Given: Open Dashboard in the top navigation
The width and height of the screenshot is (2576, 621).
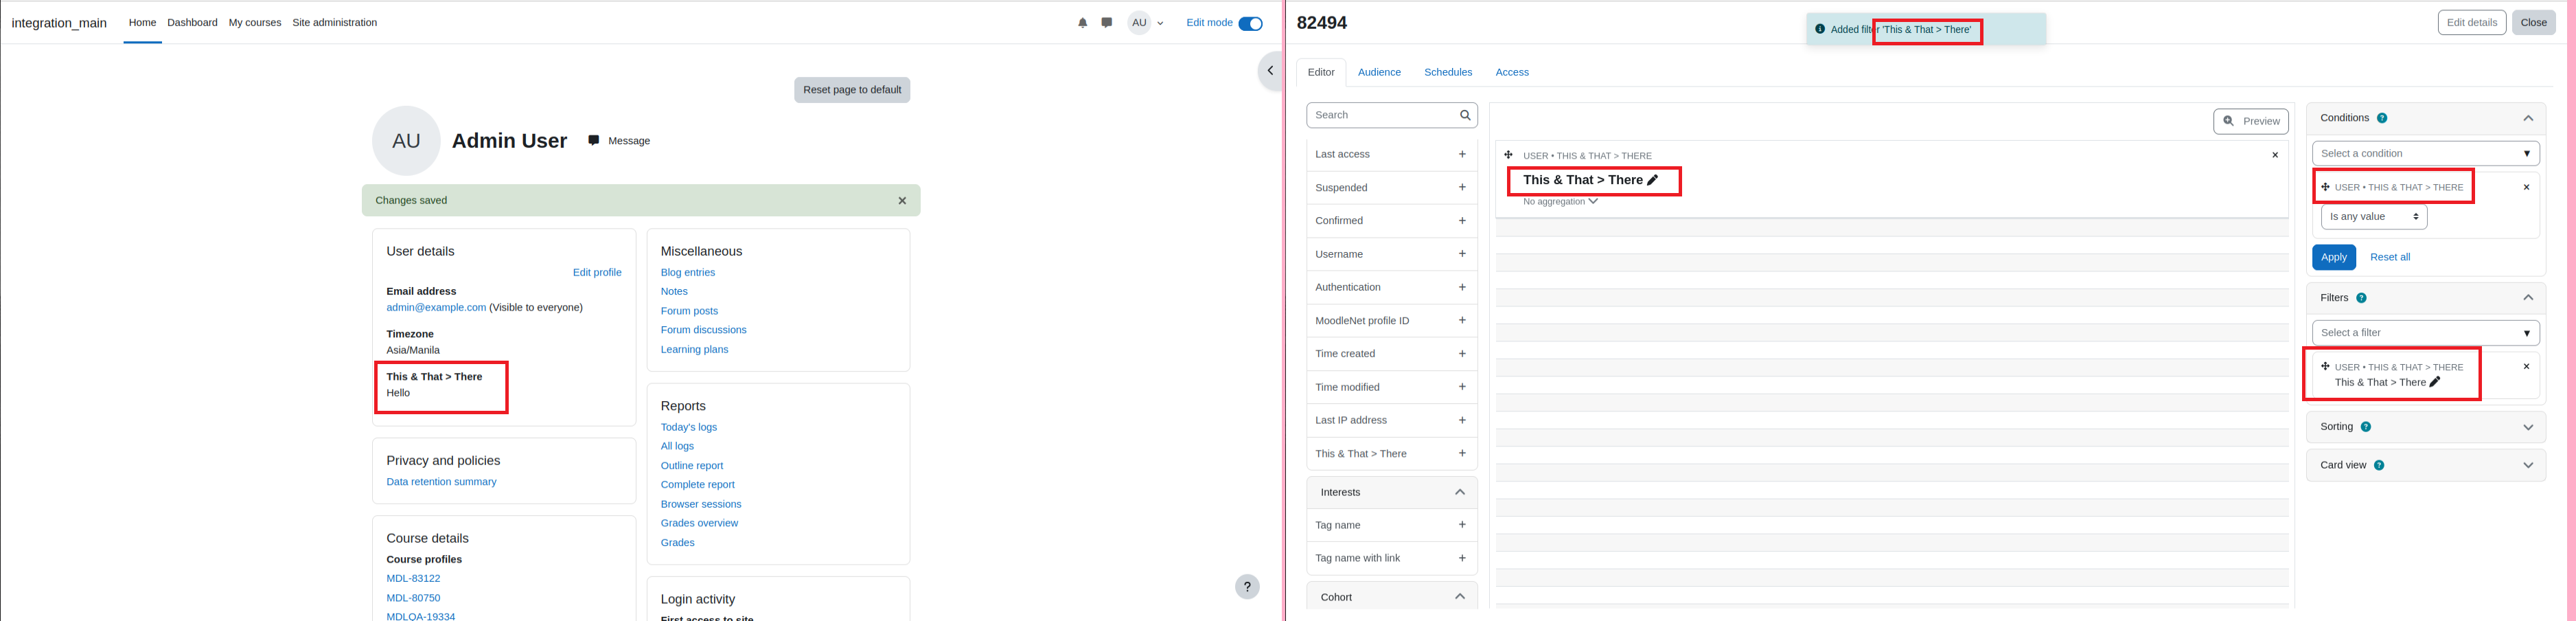Looking at the screenshot, I should pos(192,23).
